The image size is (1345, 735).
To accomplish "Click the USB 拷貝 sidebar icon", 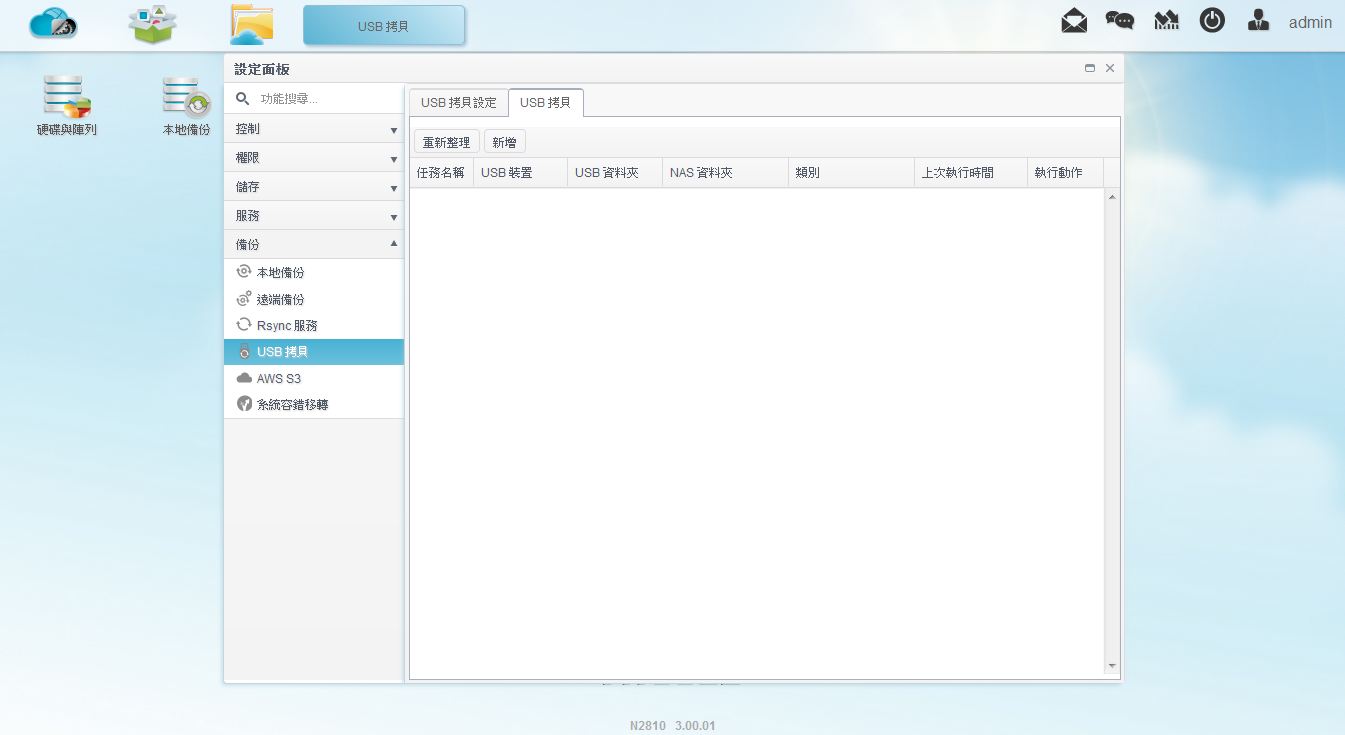I will pos(244,352).
